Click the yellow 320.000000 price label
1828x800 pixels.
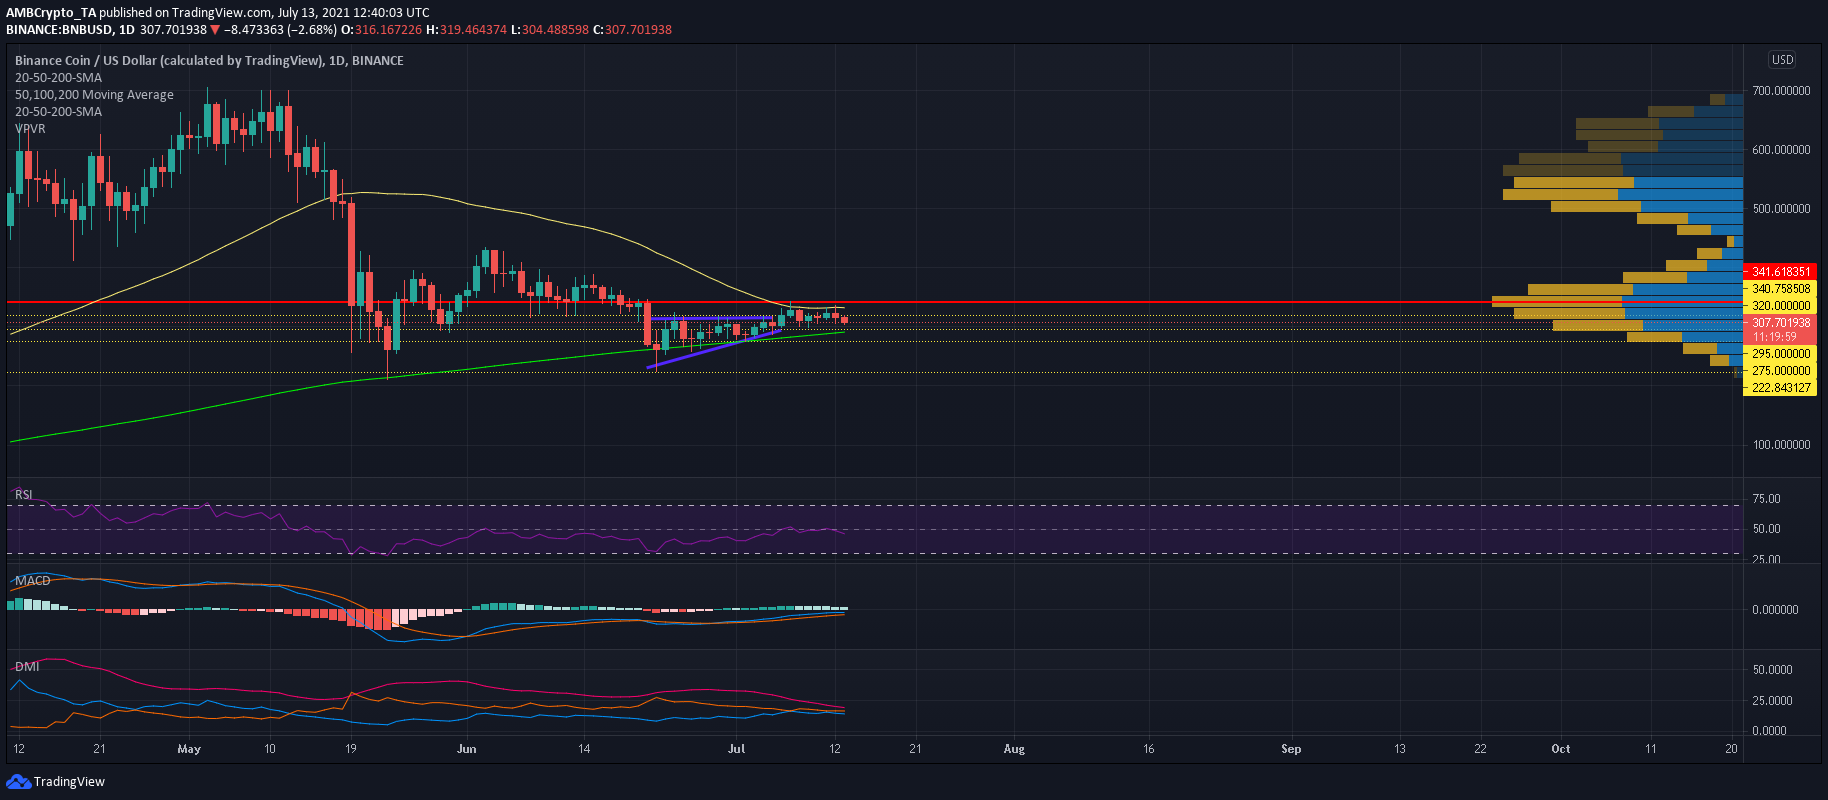1780,306
